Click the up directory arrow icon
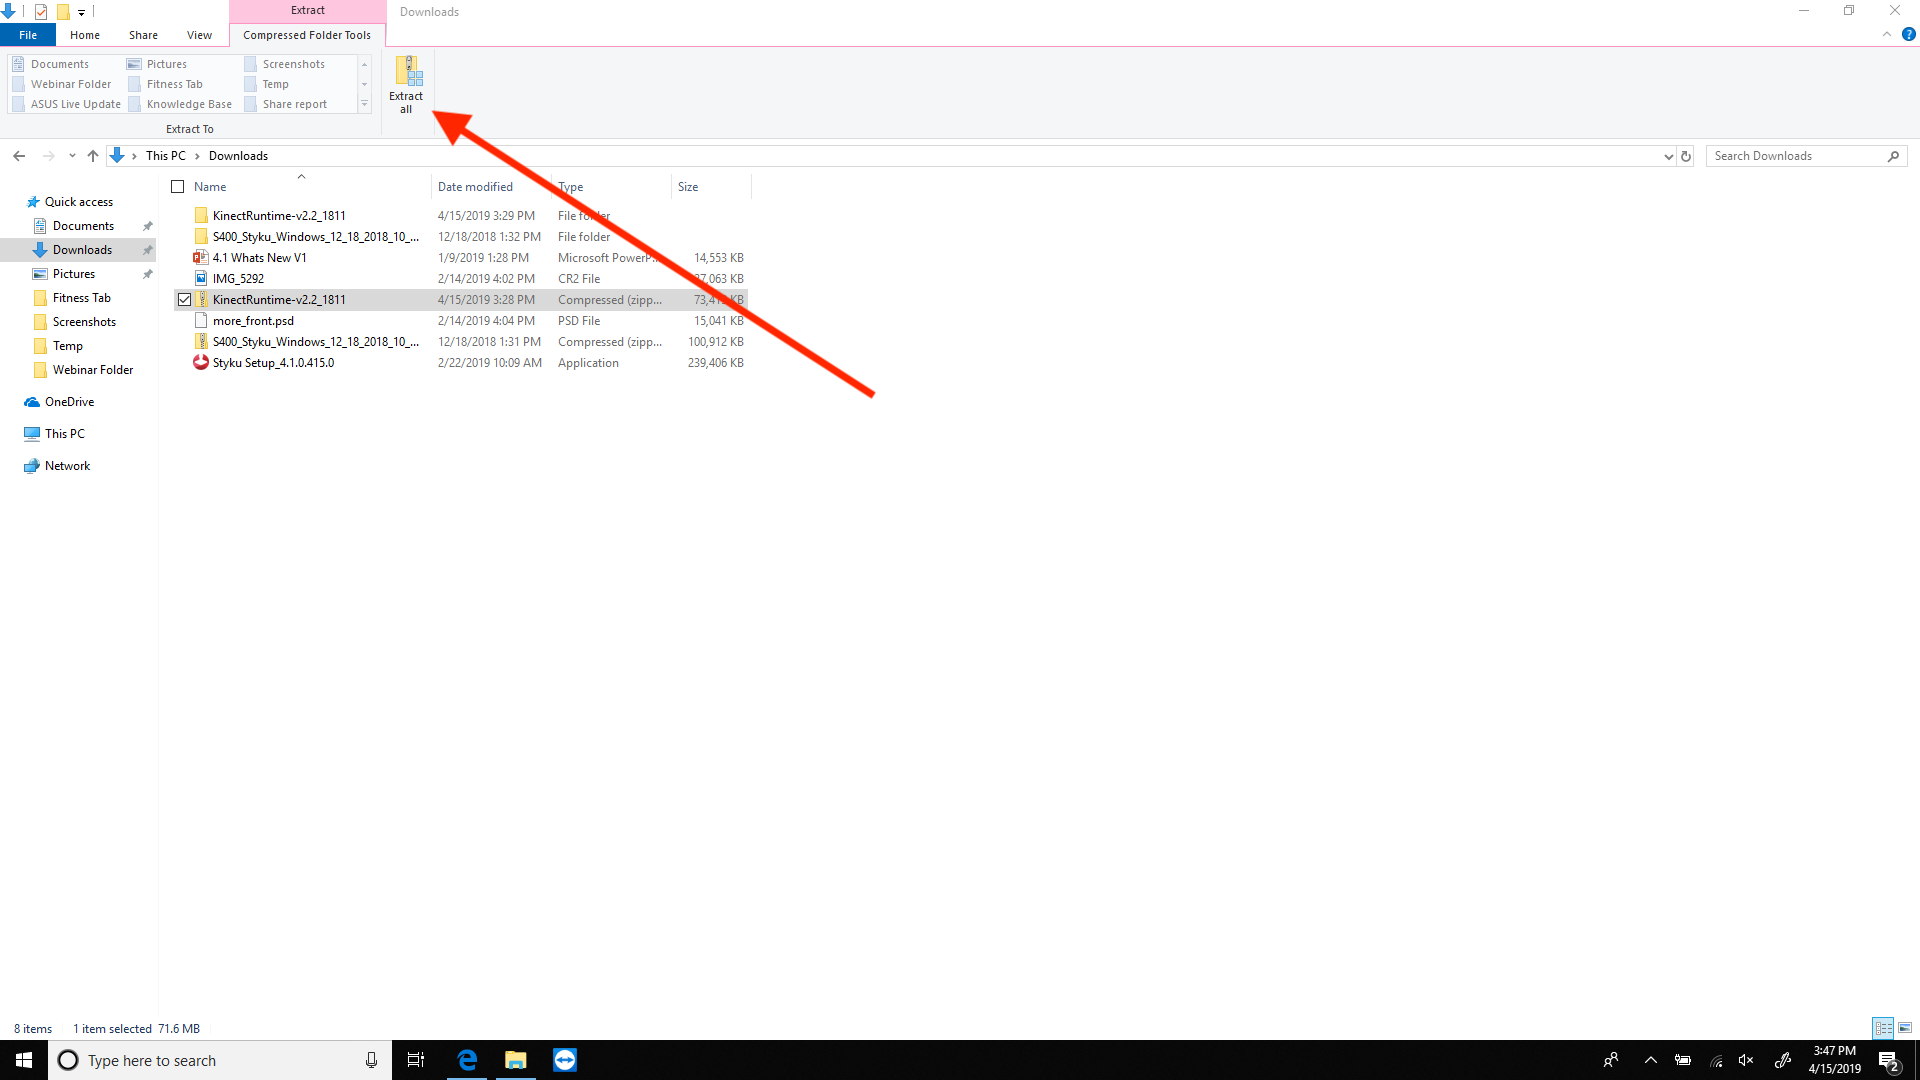1920x1080 pixels. pyautogui.click(x=92, y=156)
